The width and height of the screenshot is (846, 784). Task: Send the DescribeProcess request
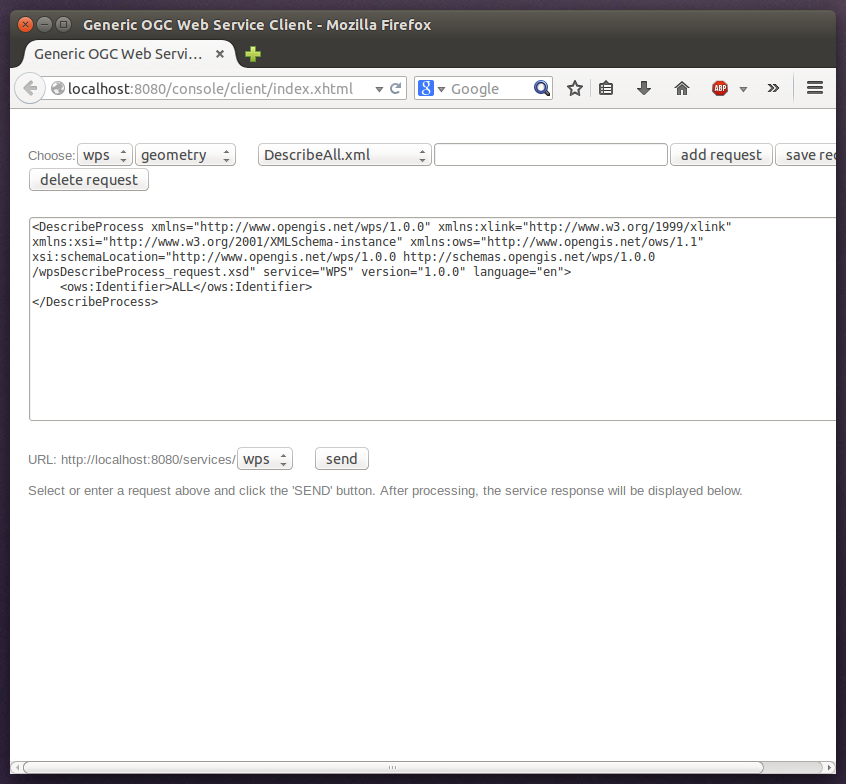341,458
